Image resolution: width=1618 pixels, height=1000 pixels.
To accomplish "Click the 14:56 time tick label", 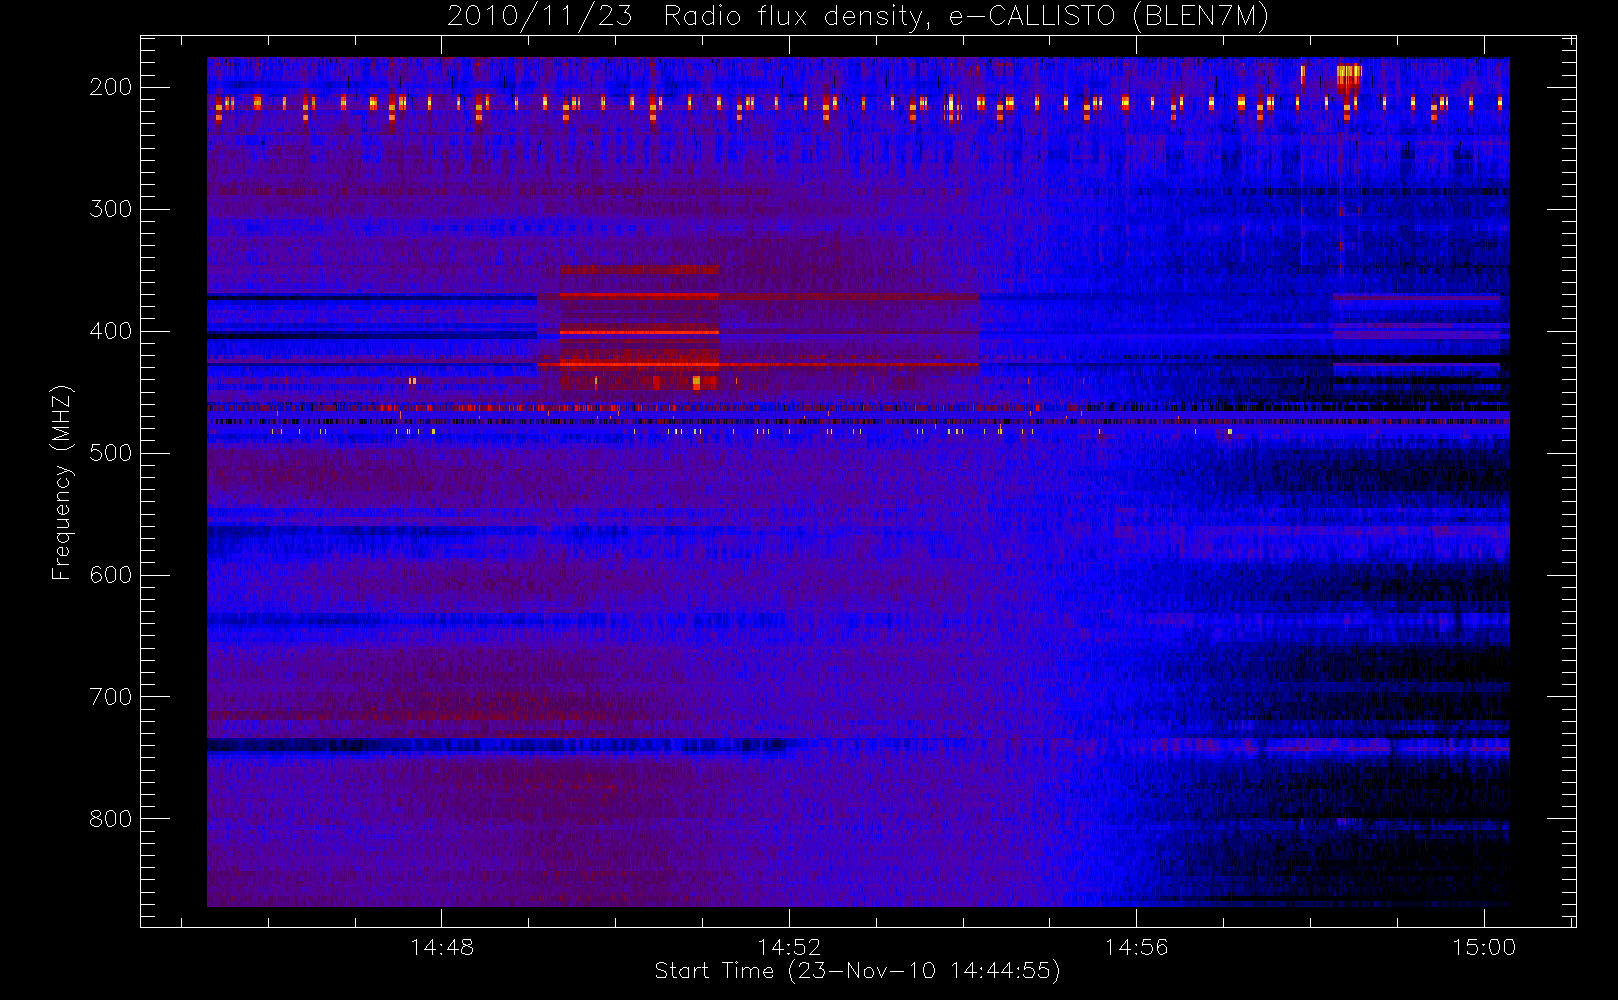I will pyautogui.click(x=1136, y=947).
